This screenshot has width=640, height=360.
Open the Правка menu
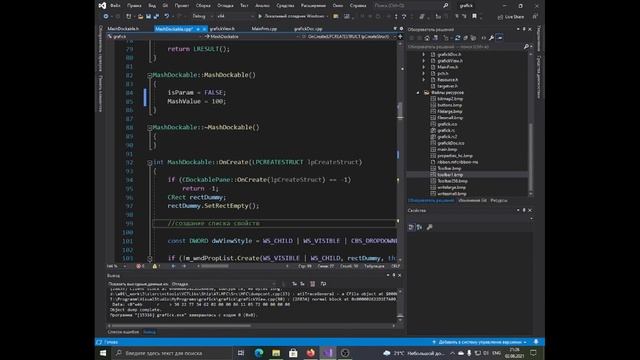[x=134, y=6]
